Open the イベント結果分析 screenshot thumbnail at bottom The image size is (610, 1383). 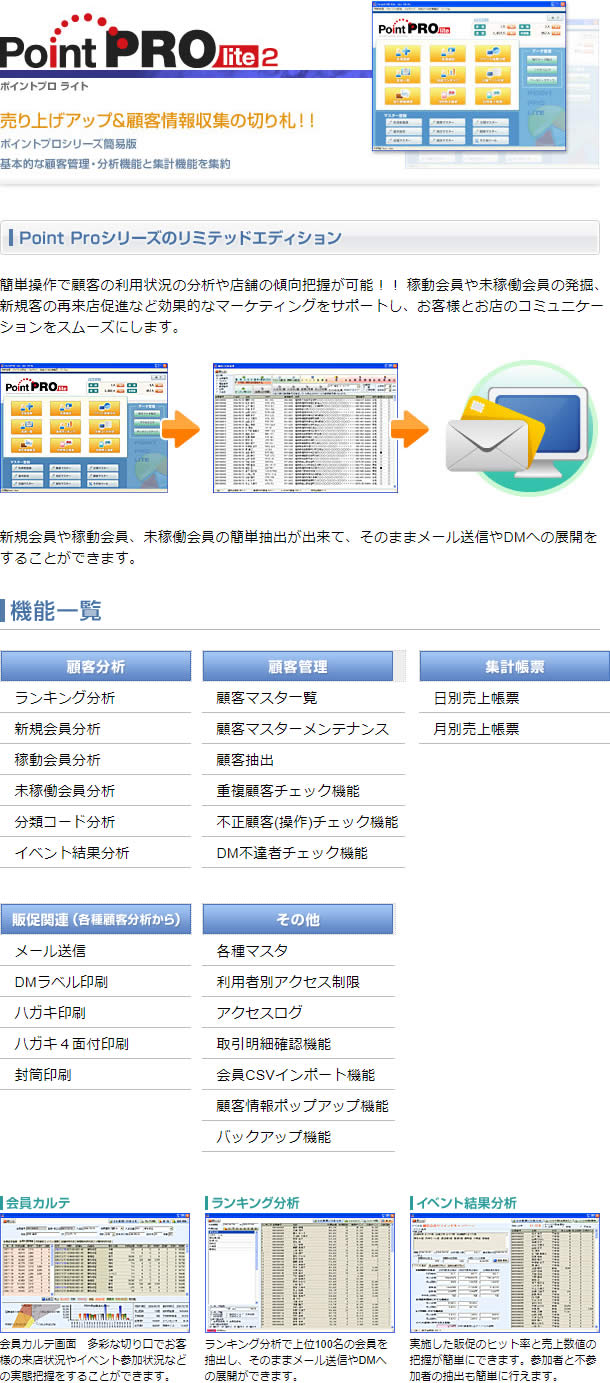coord(505,1273)
